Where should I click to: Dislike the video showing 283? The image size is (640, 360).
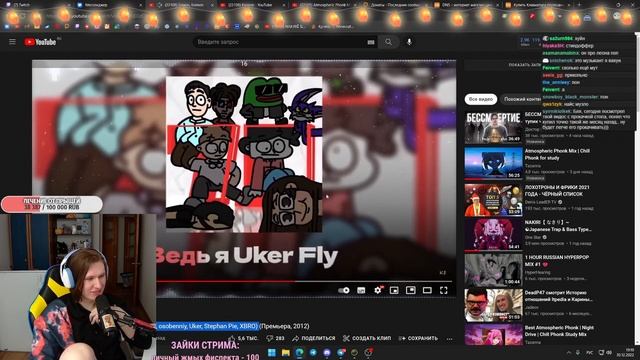pos(276,338)
